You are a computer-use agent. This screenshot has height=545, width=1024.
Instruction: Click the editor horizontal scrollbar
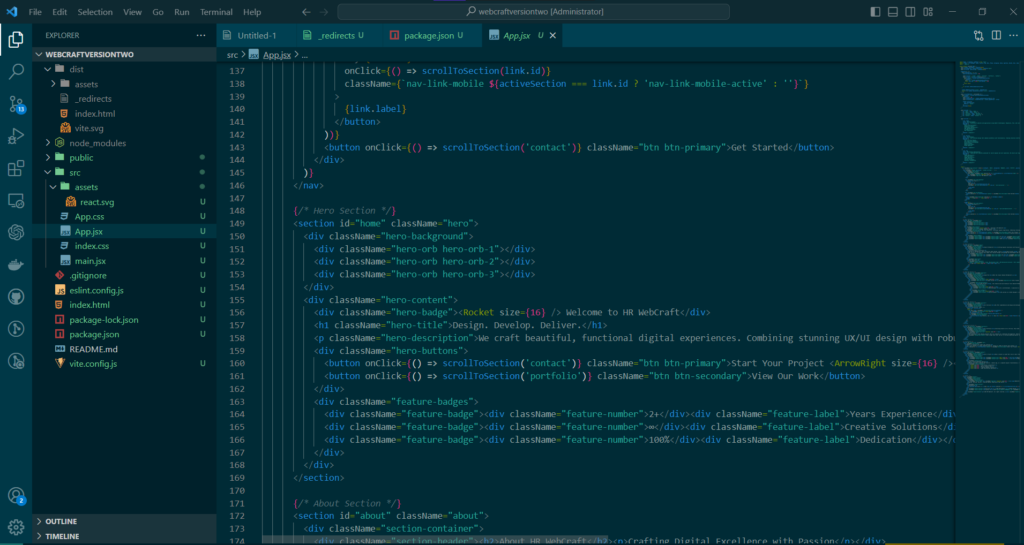pos(435,540)
